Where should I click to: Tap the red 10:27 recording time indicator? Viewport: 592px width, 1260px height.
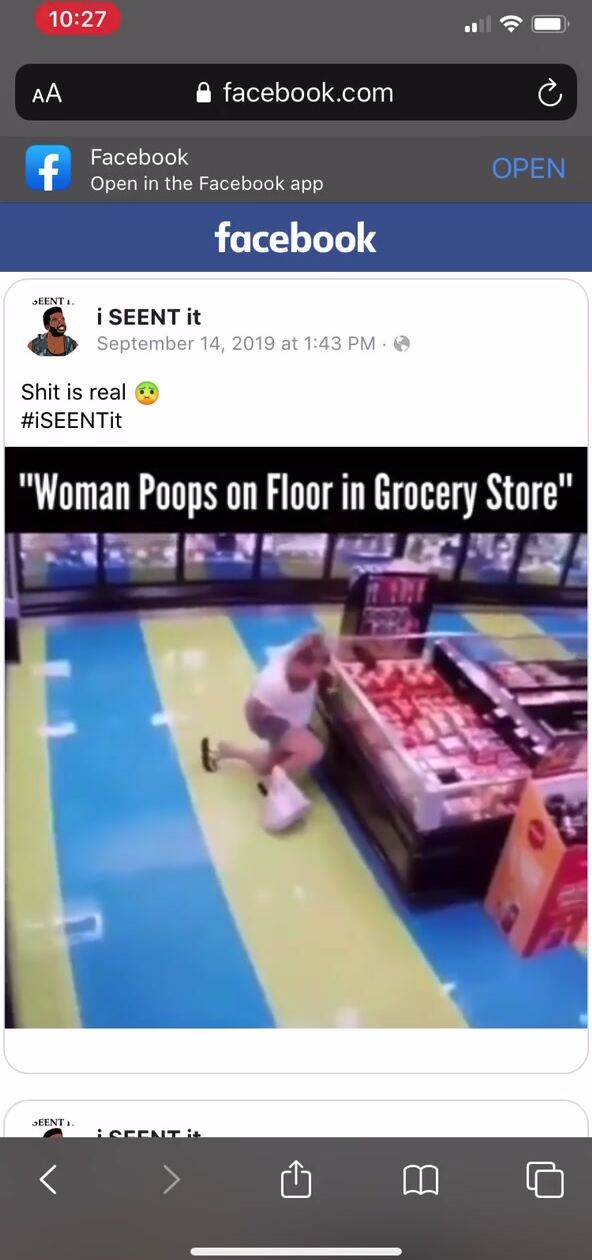(77, 19)
